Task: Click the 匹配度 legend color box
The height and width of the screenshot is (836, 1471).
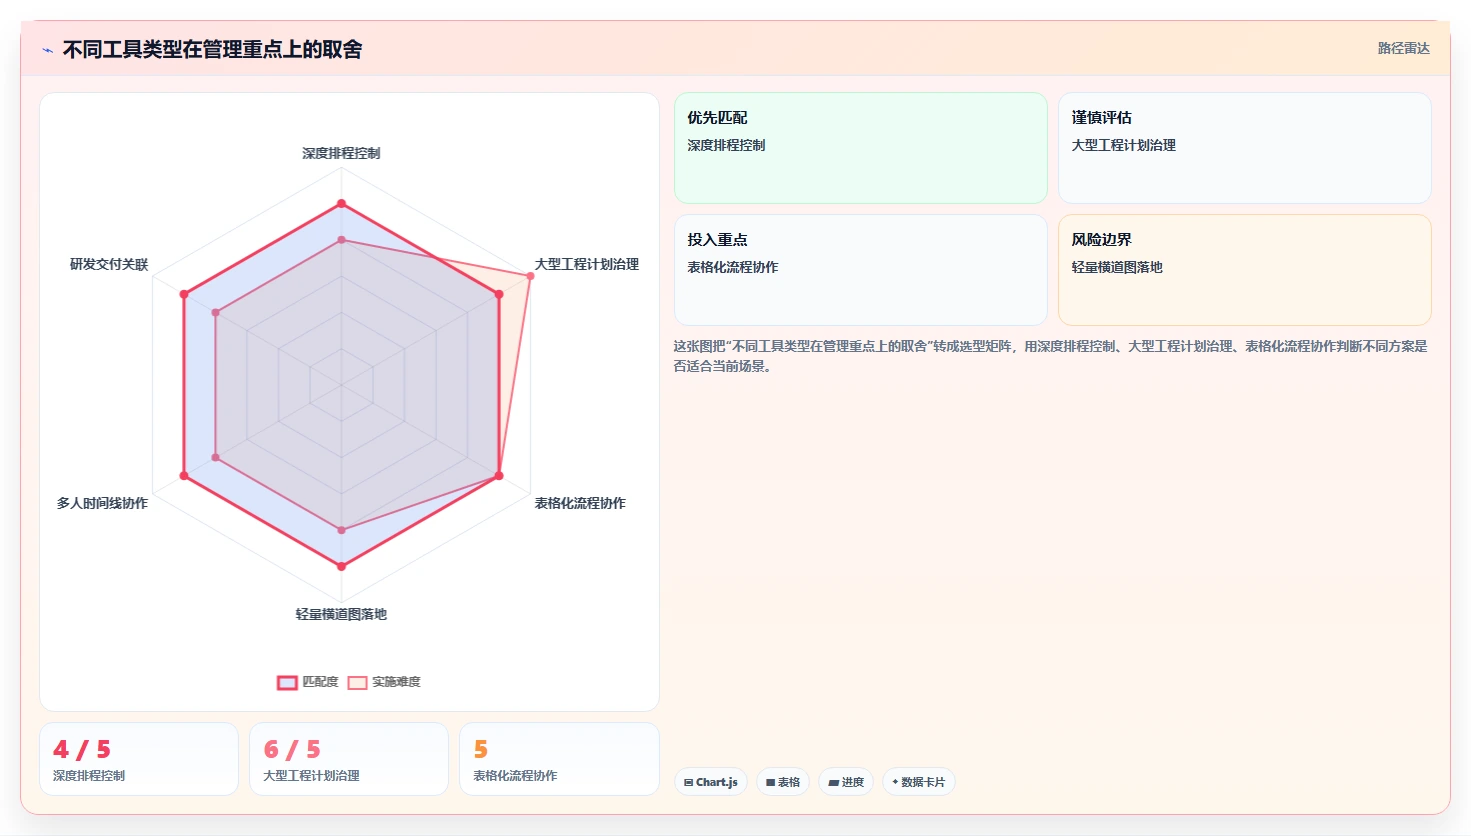Action: tap(287, 682)
